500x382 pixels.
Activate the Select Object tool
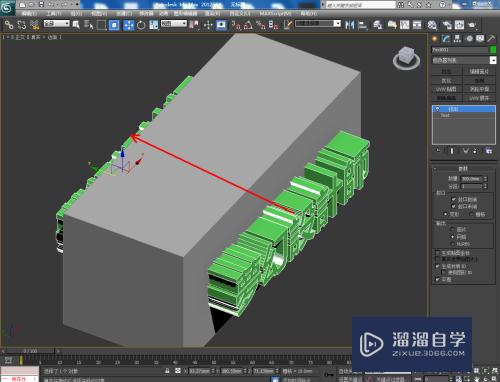pyautogui.click(x=76, y=25)
